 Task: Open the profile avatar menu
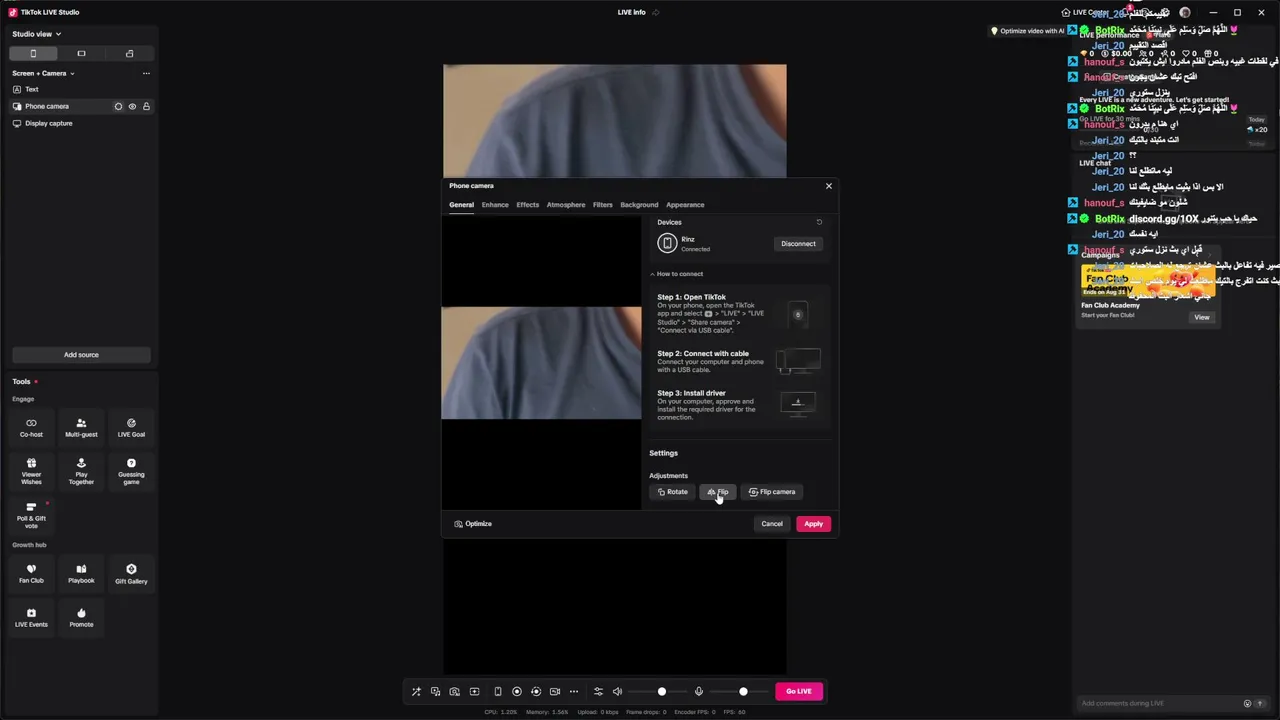point(1185,12)
